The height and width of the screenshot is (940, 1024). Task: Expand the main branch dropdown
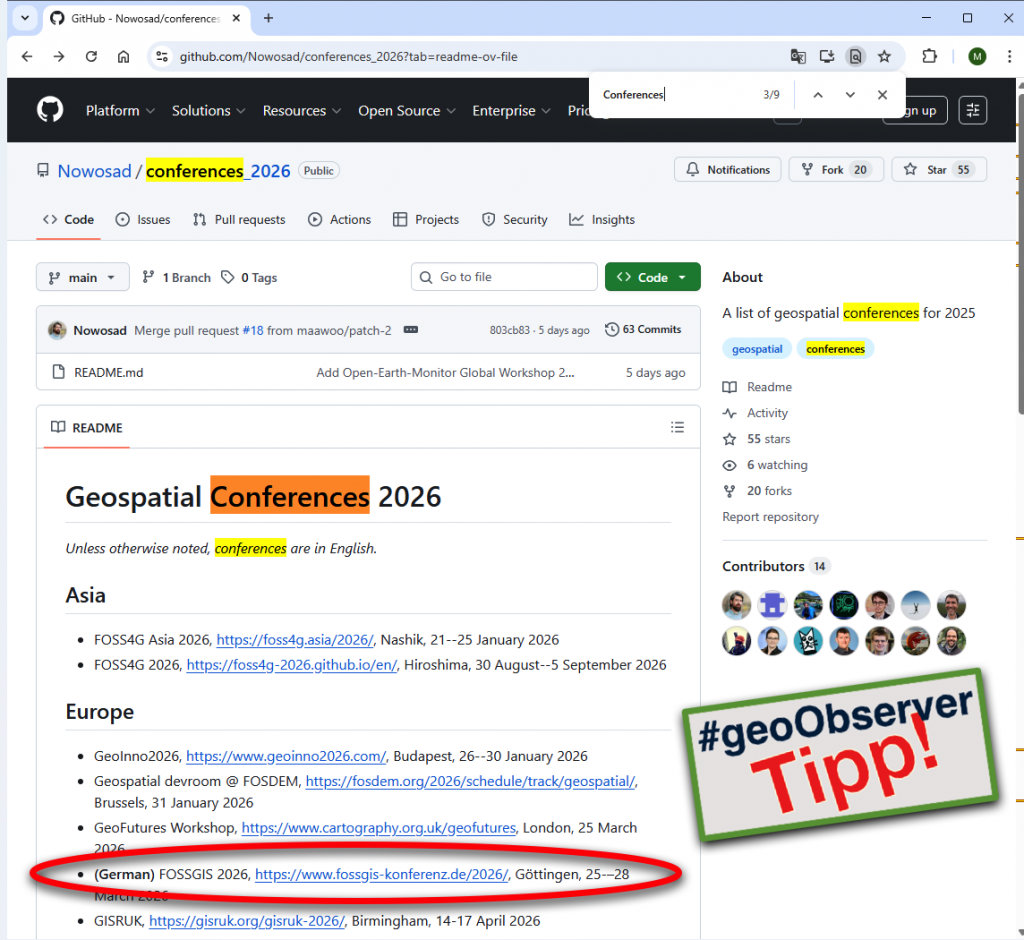coord(83,277)
